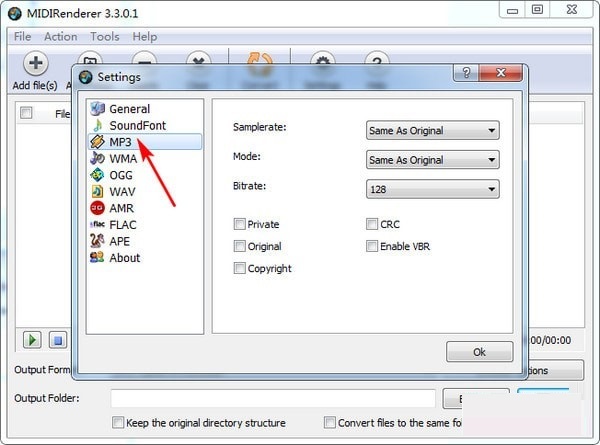
Task: Open the About section
Action: pos(97,257)
